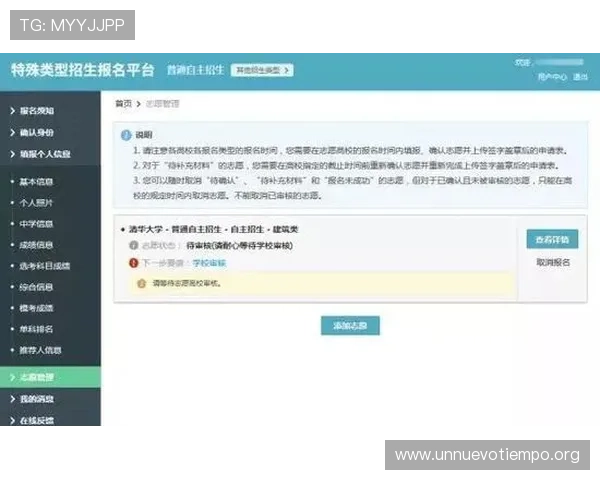Image resolution: width=600 pixels, height=480 pixels.
Task: Expand the 报名须知 sidebar section
Action: pyautogui.click(x=50, y=111)
